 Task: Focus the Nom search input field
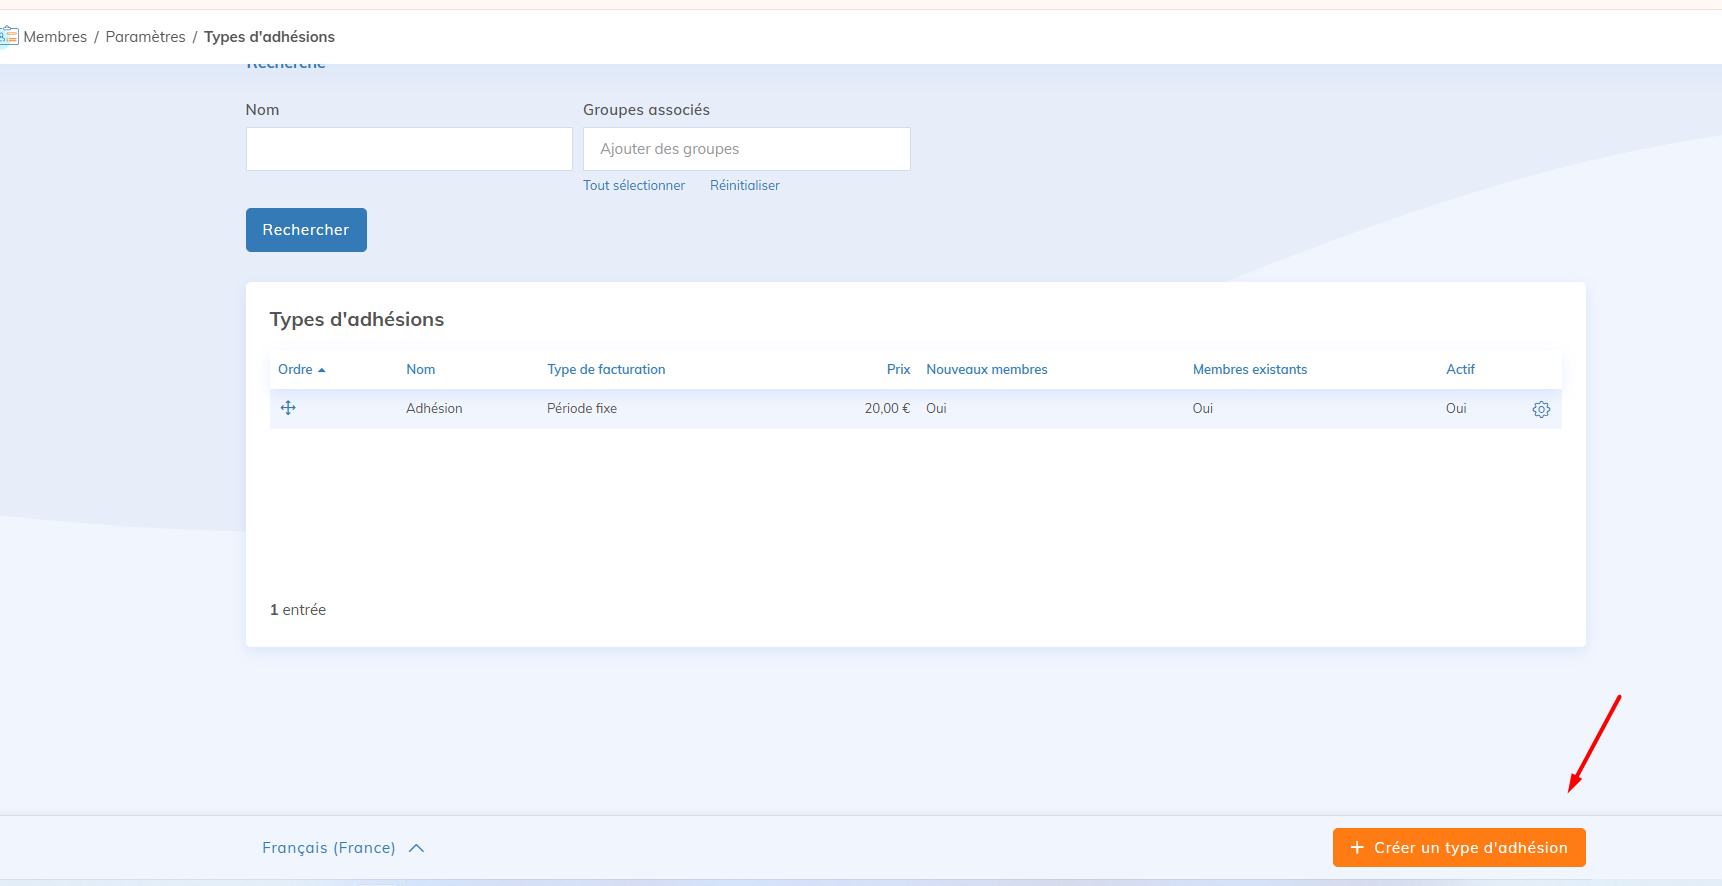[409, 149]
